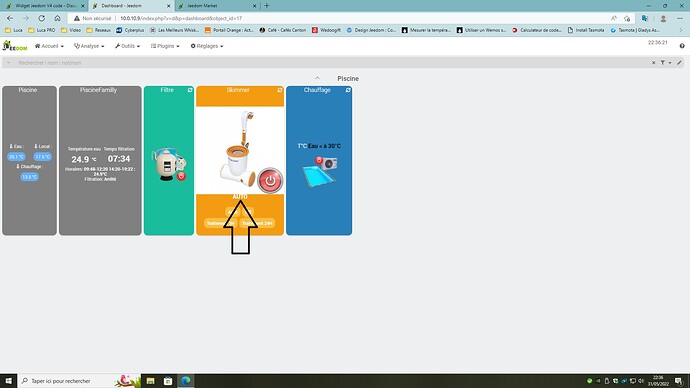Image resolution: width=690 pixels, height=388 pixels.
Task: Refresh the Skimmer widget
Action: (280, 90)
